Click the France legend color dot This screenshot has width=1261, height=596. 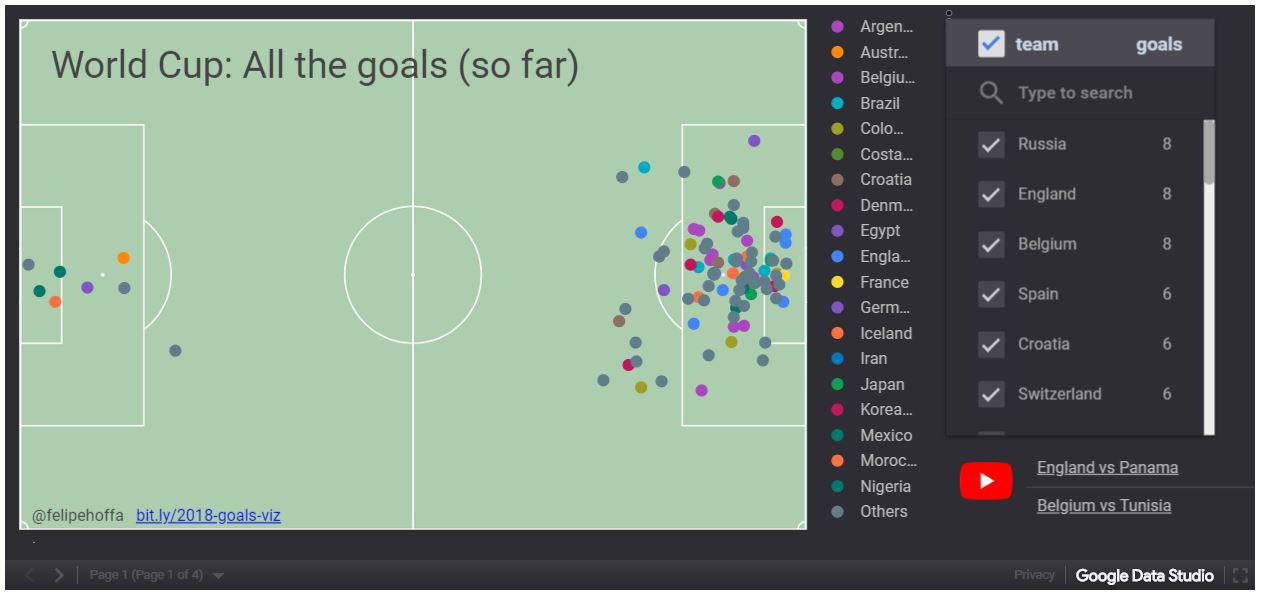pos(838,283)
